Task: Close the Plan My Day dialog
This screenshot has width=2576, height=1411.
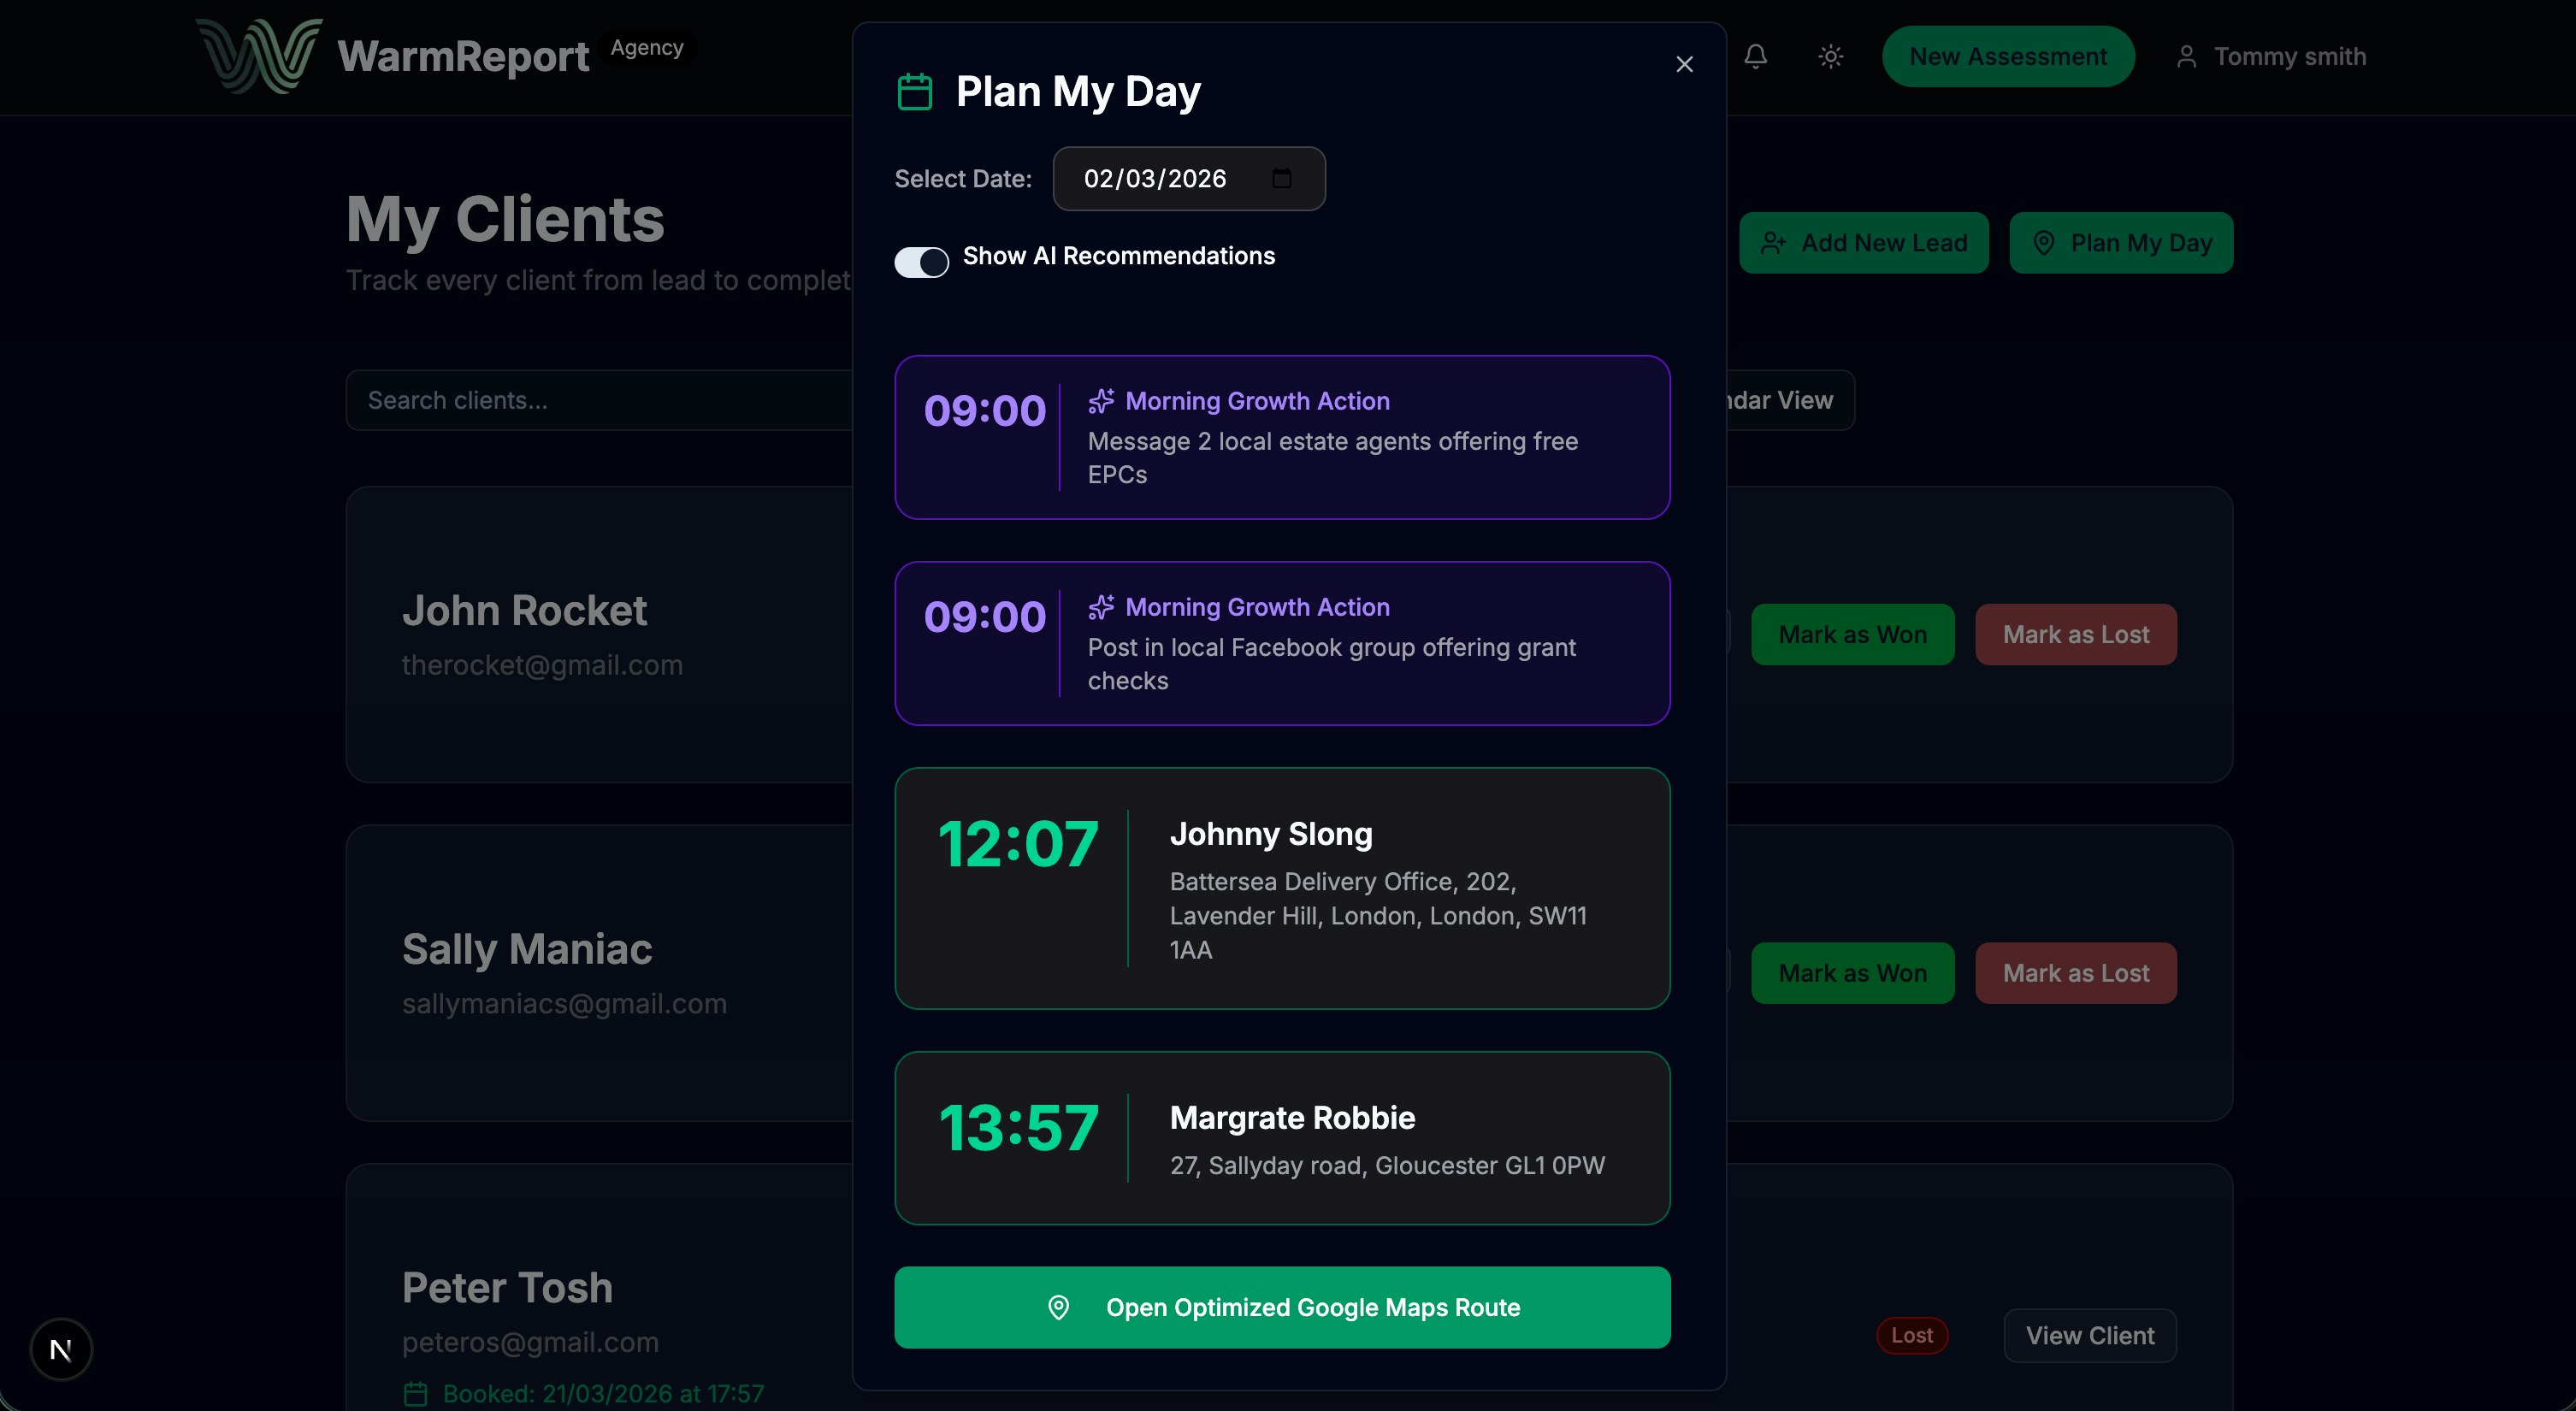Action: 1684,64
